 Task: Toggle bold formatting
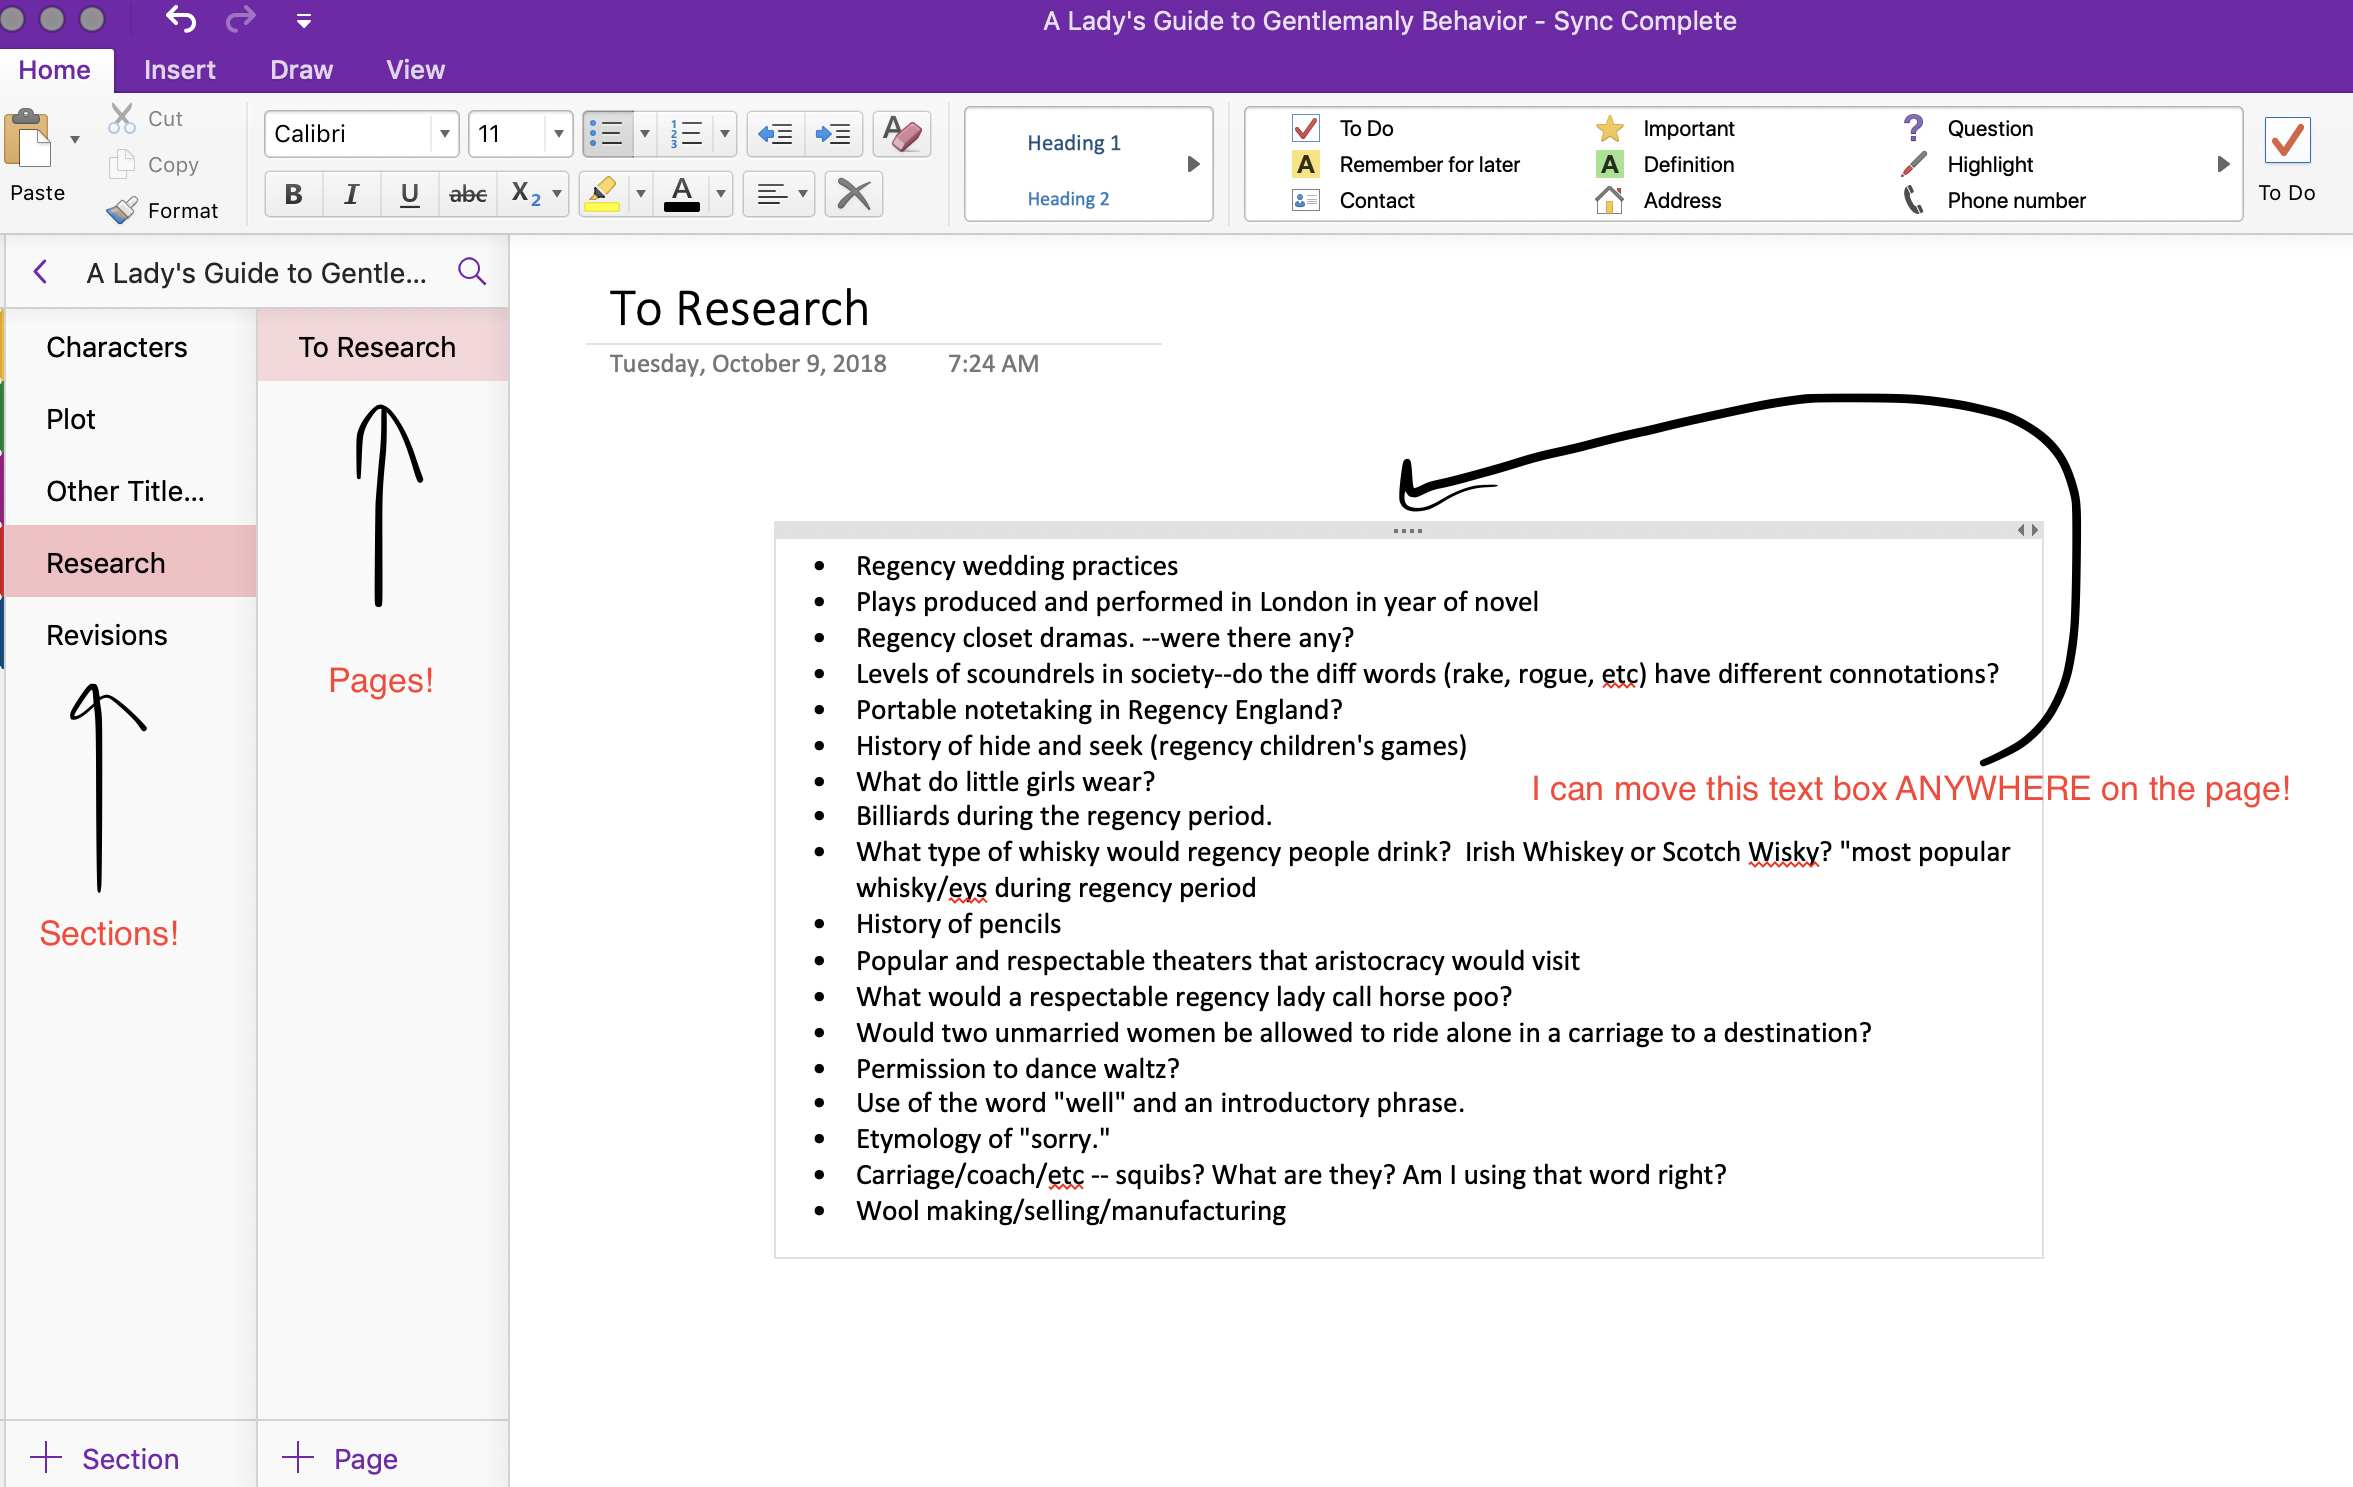point(292,193)
